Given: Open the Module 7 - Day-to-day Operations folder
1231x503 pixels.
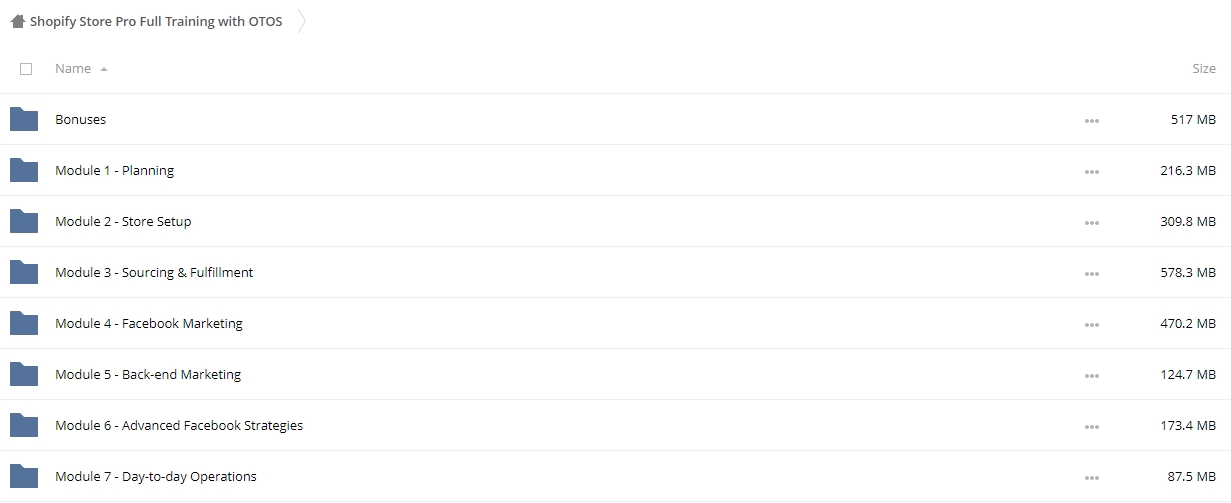Looking at the screenshot, I should [156, 476].
